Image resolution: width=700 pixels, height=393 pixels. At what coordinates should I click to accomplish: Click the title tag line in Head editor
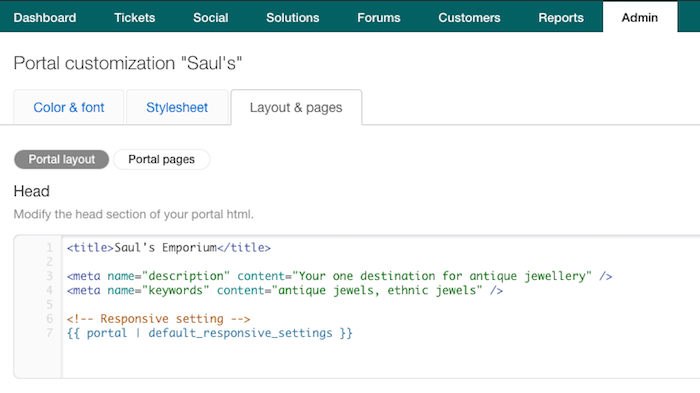point(169,247)
